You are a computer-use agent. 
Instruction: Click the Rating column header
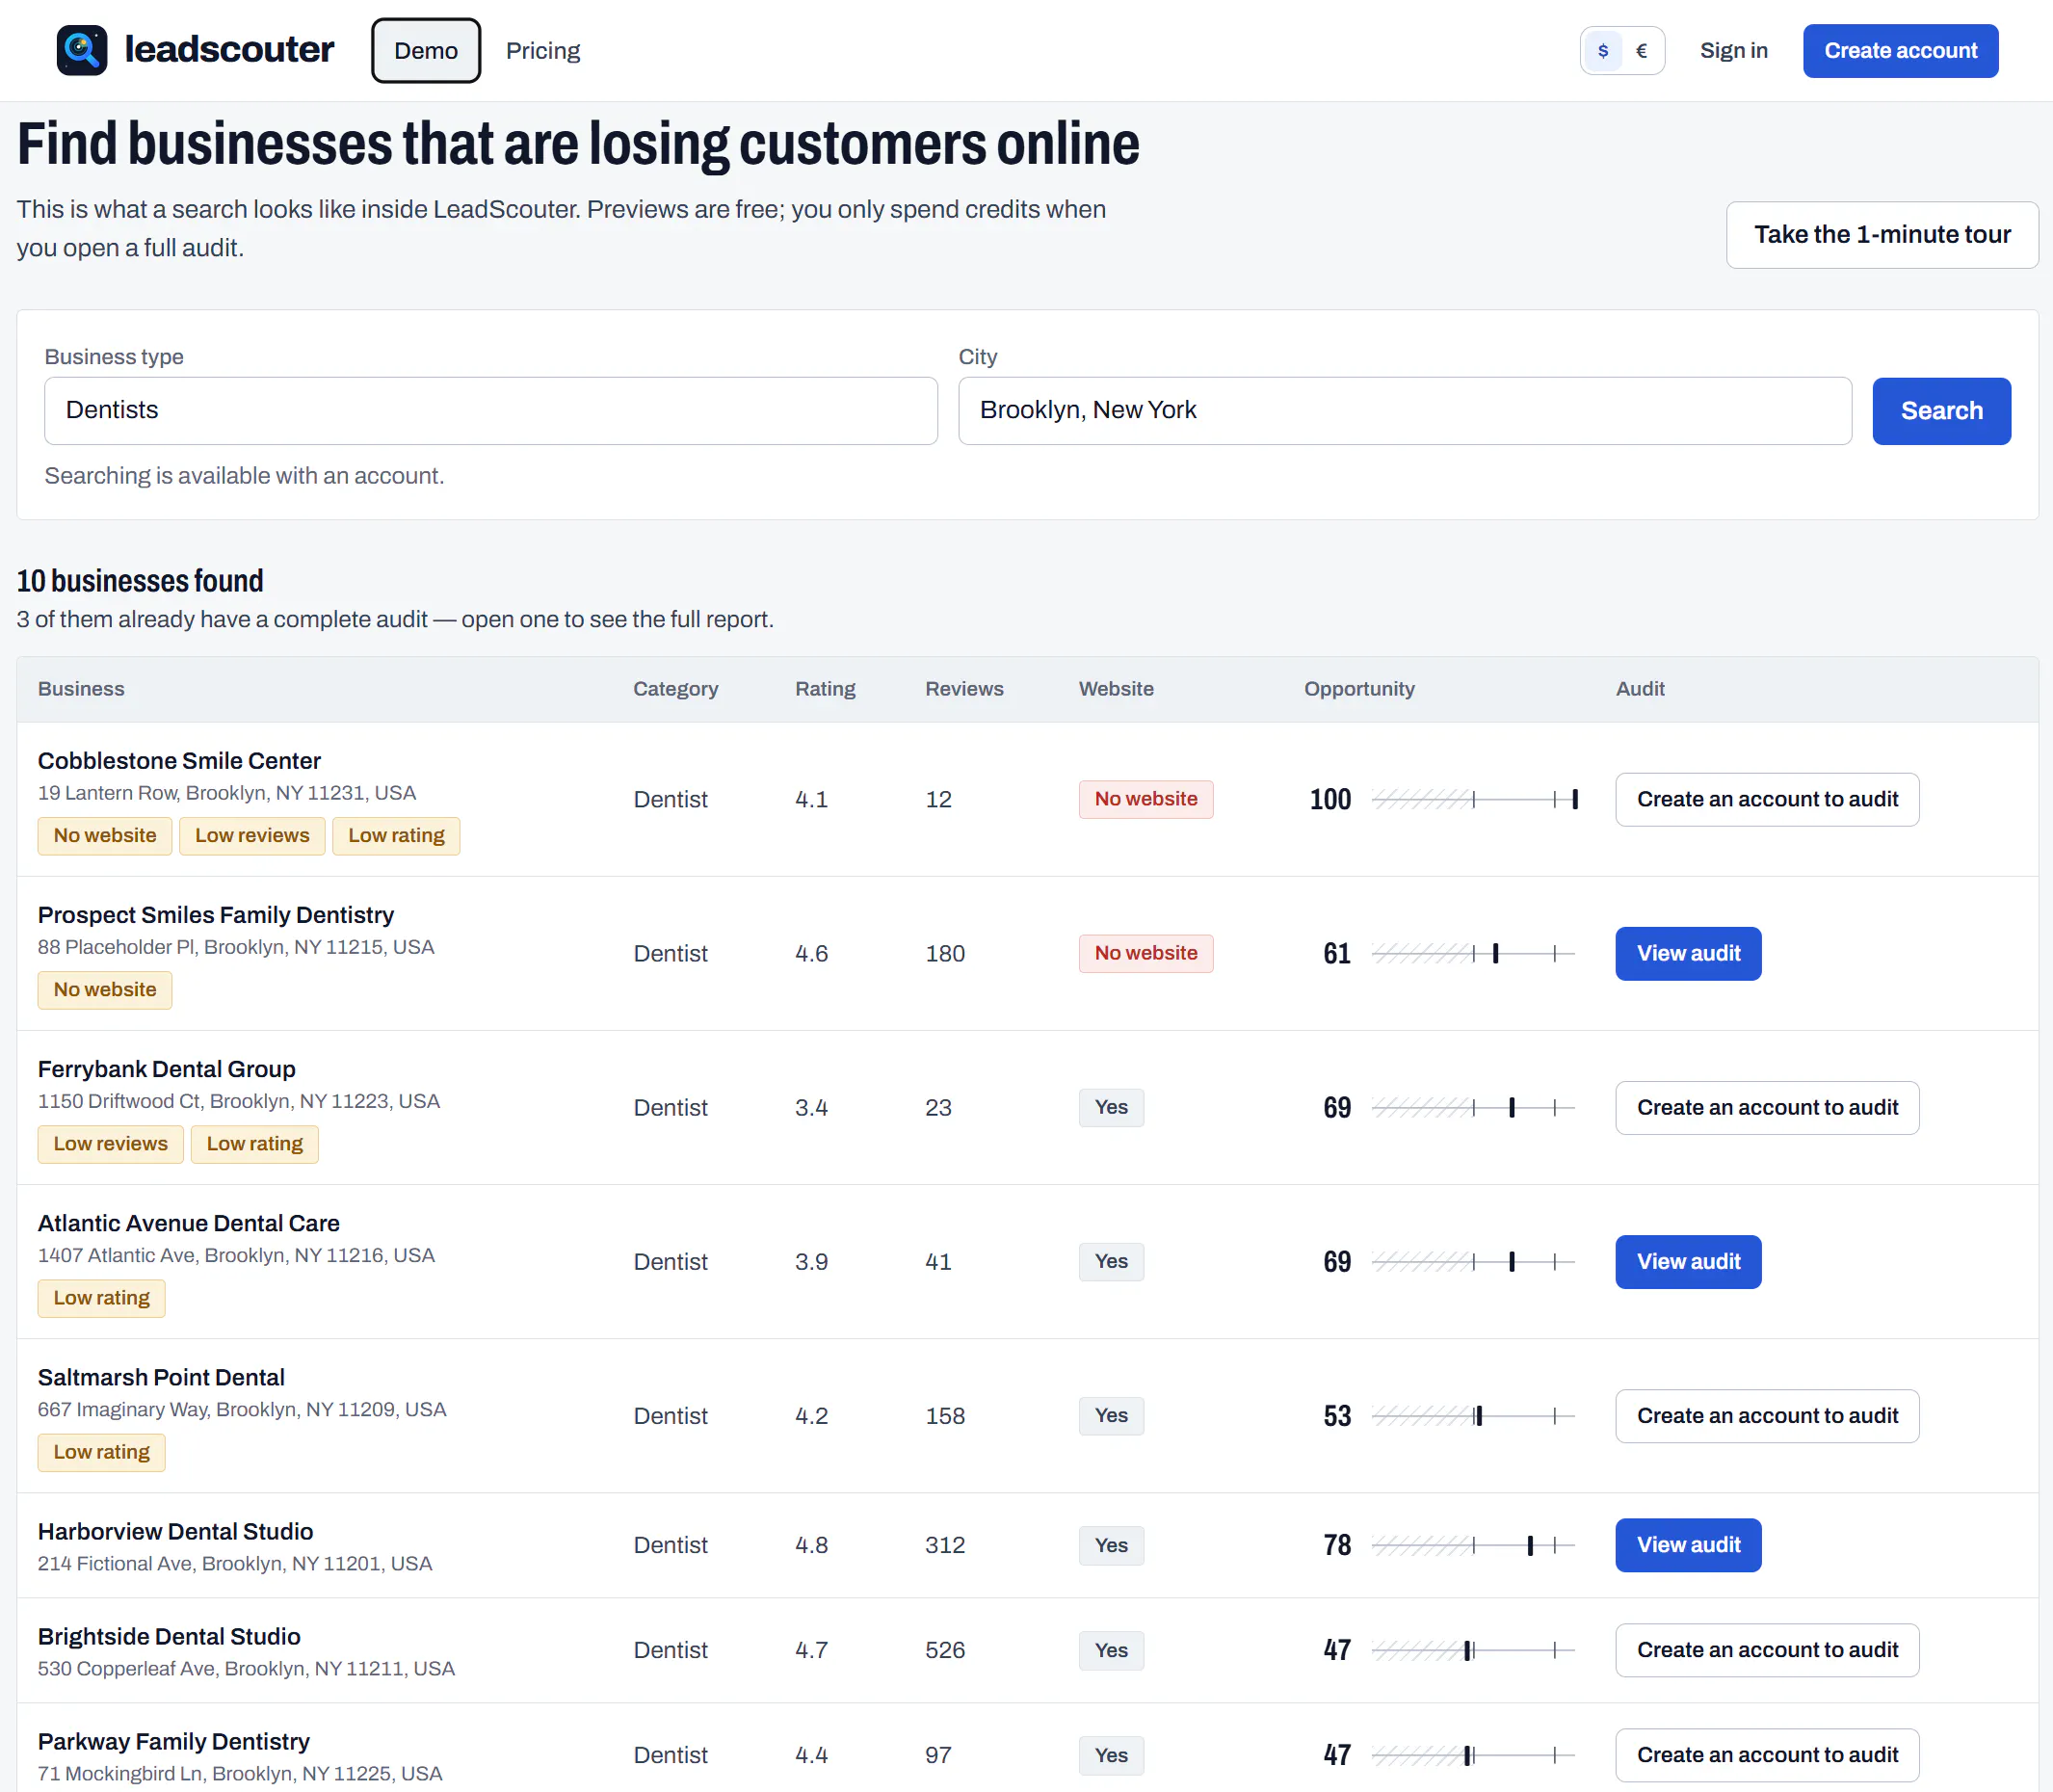click(x=825, y=689)
